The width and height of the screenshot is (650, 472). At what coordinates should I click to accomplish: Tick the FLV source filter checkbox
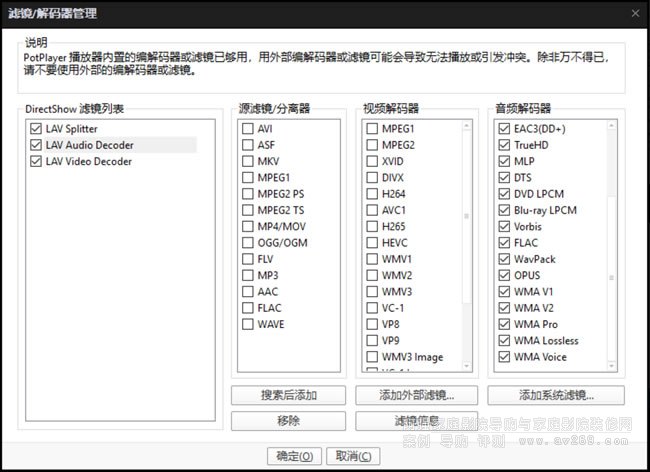coord(247,259)
